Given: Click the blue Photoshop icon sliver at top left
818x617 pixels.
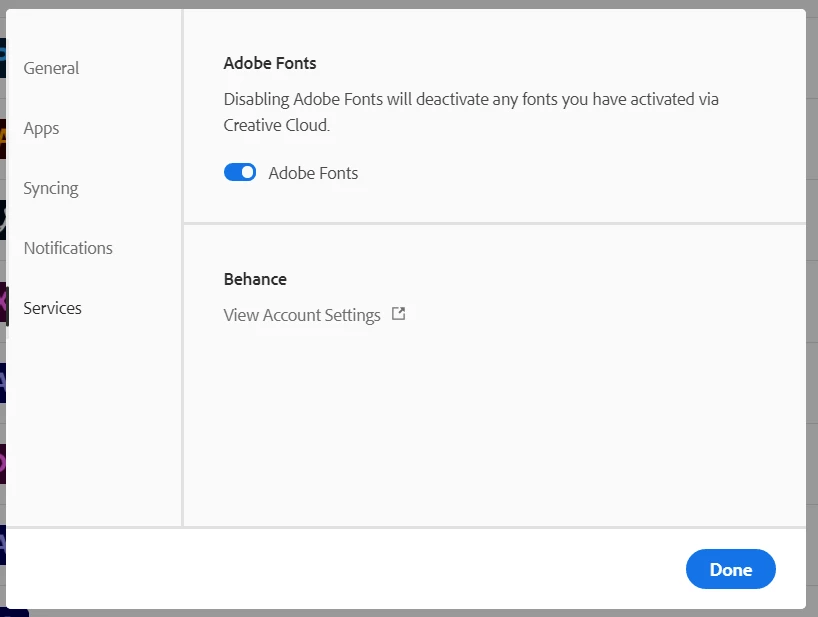Looking at the screenshot, I should (x=3, y=57).
